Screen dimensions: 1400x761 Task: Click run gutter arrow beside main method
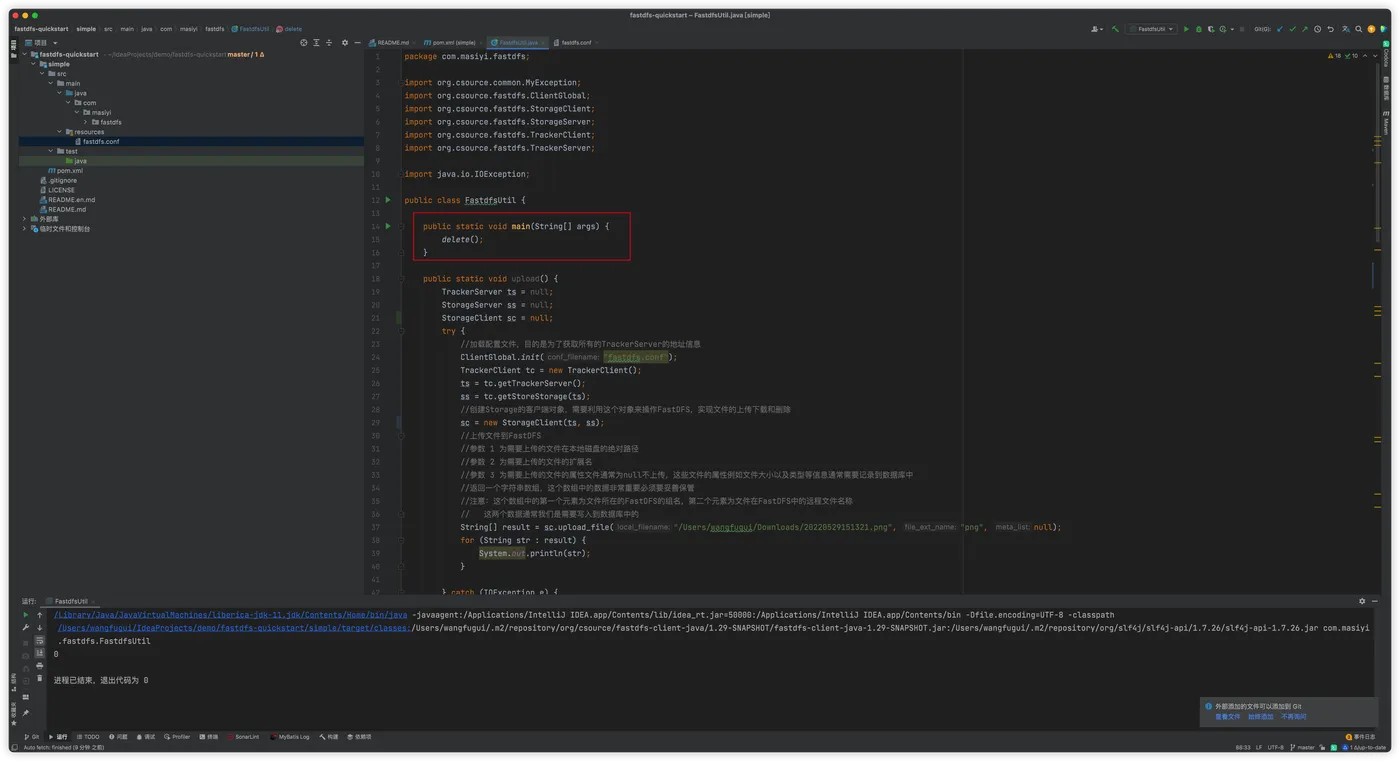click(x=388, y=226)
